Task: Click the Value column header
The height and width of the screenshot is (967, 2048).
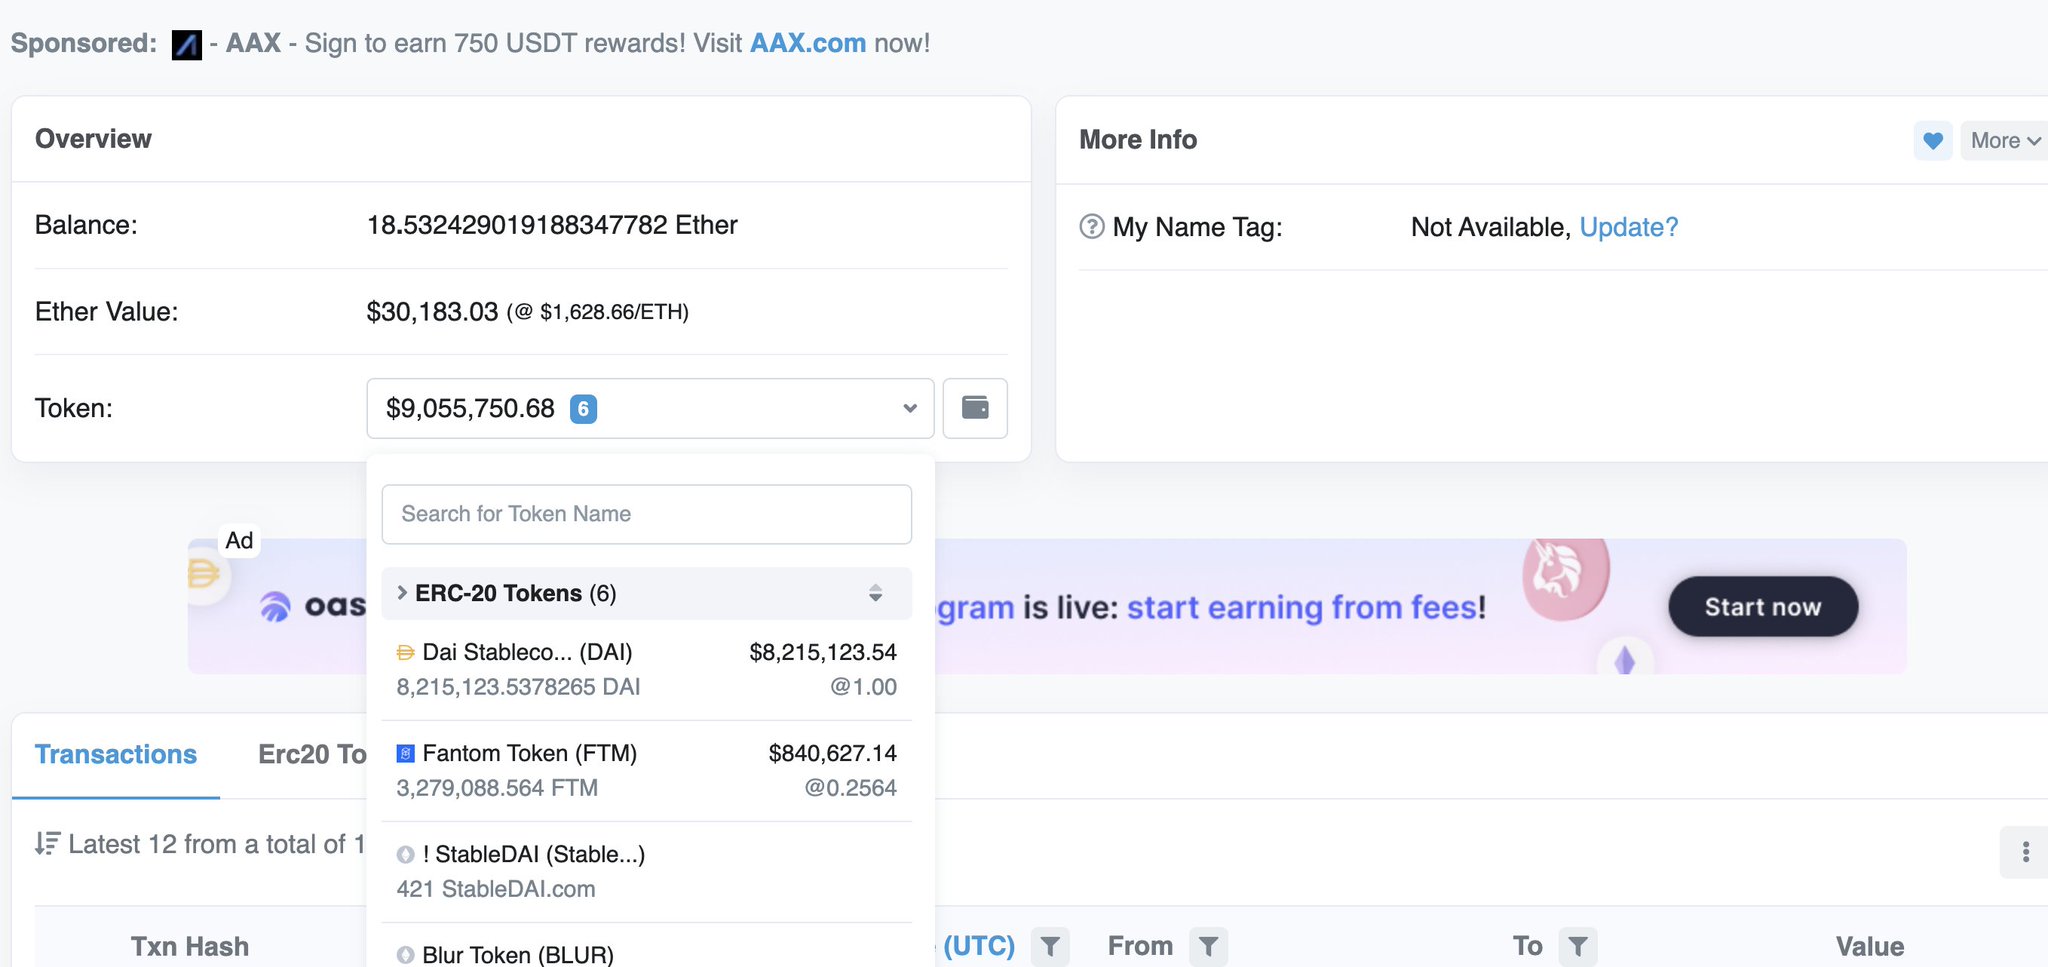Action: pyautogui.click(x=1870, y=946)
